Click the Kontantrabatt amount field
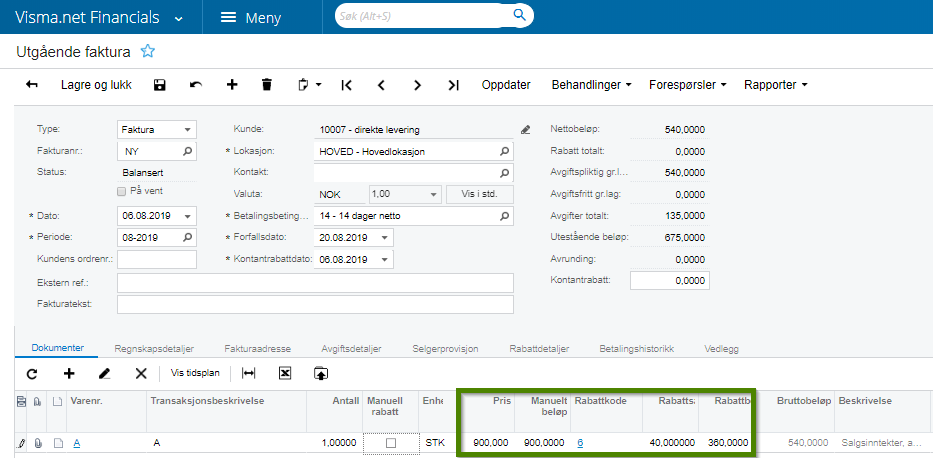 670,281
